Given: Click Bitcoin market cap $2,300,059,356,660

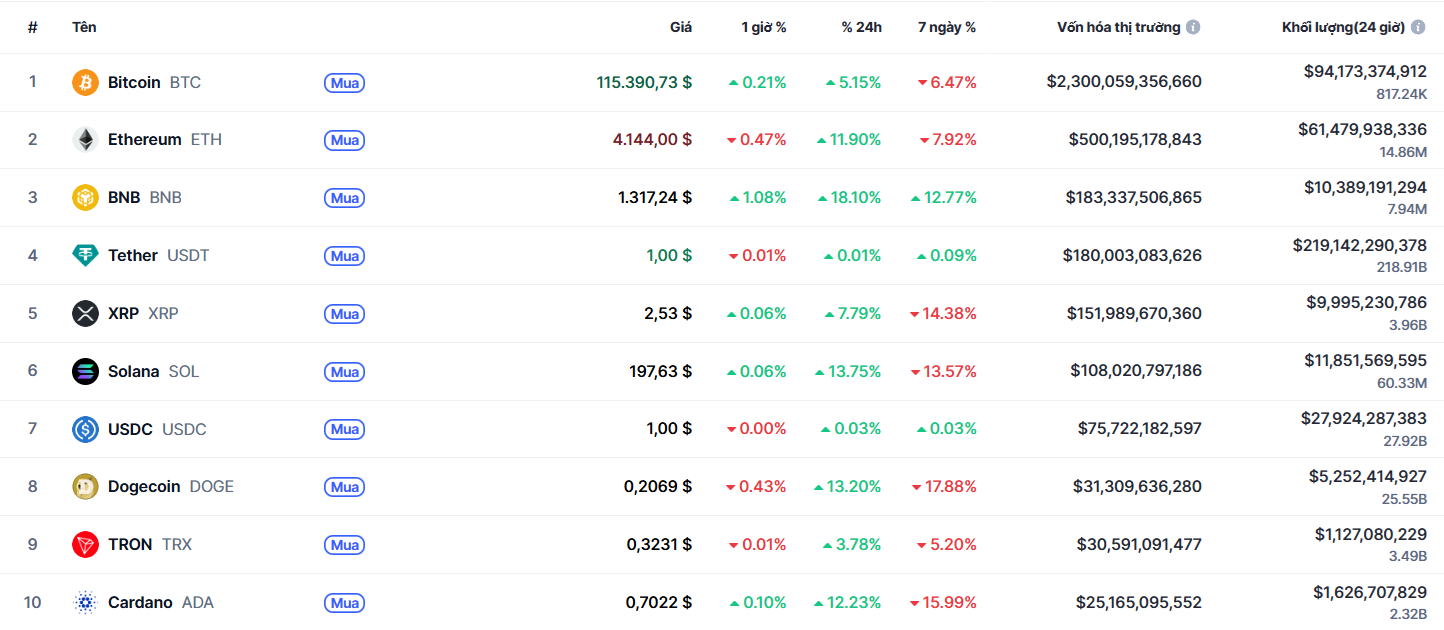Looking at the screenshot, I should click(1124, 82).
